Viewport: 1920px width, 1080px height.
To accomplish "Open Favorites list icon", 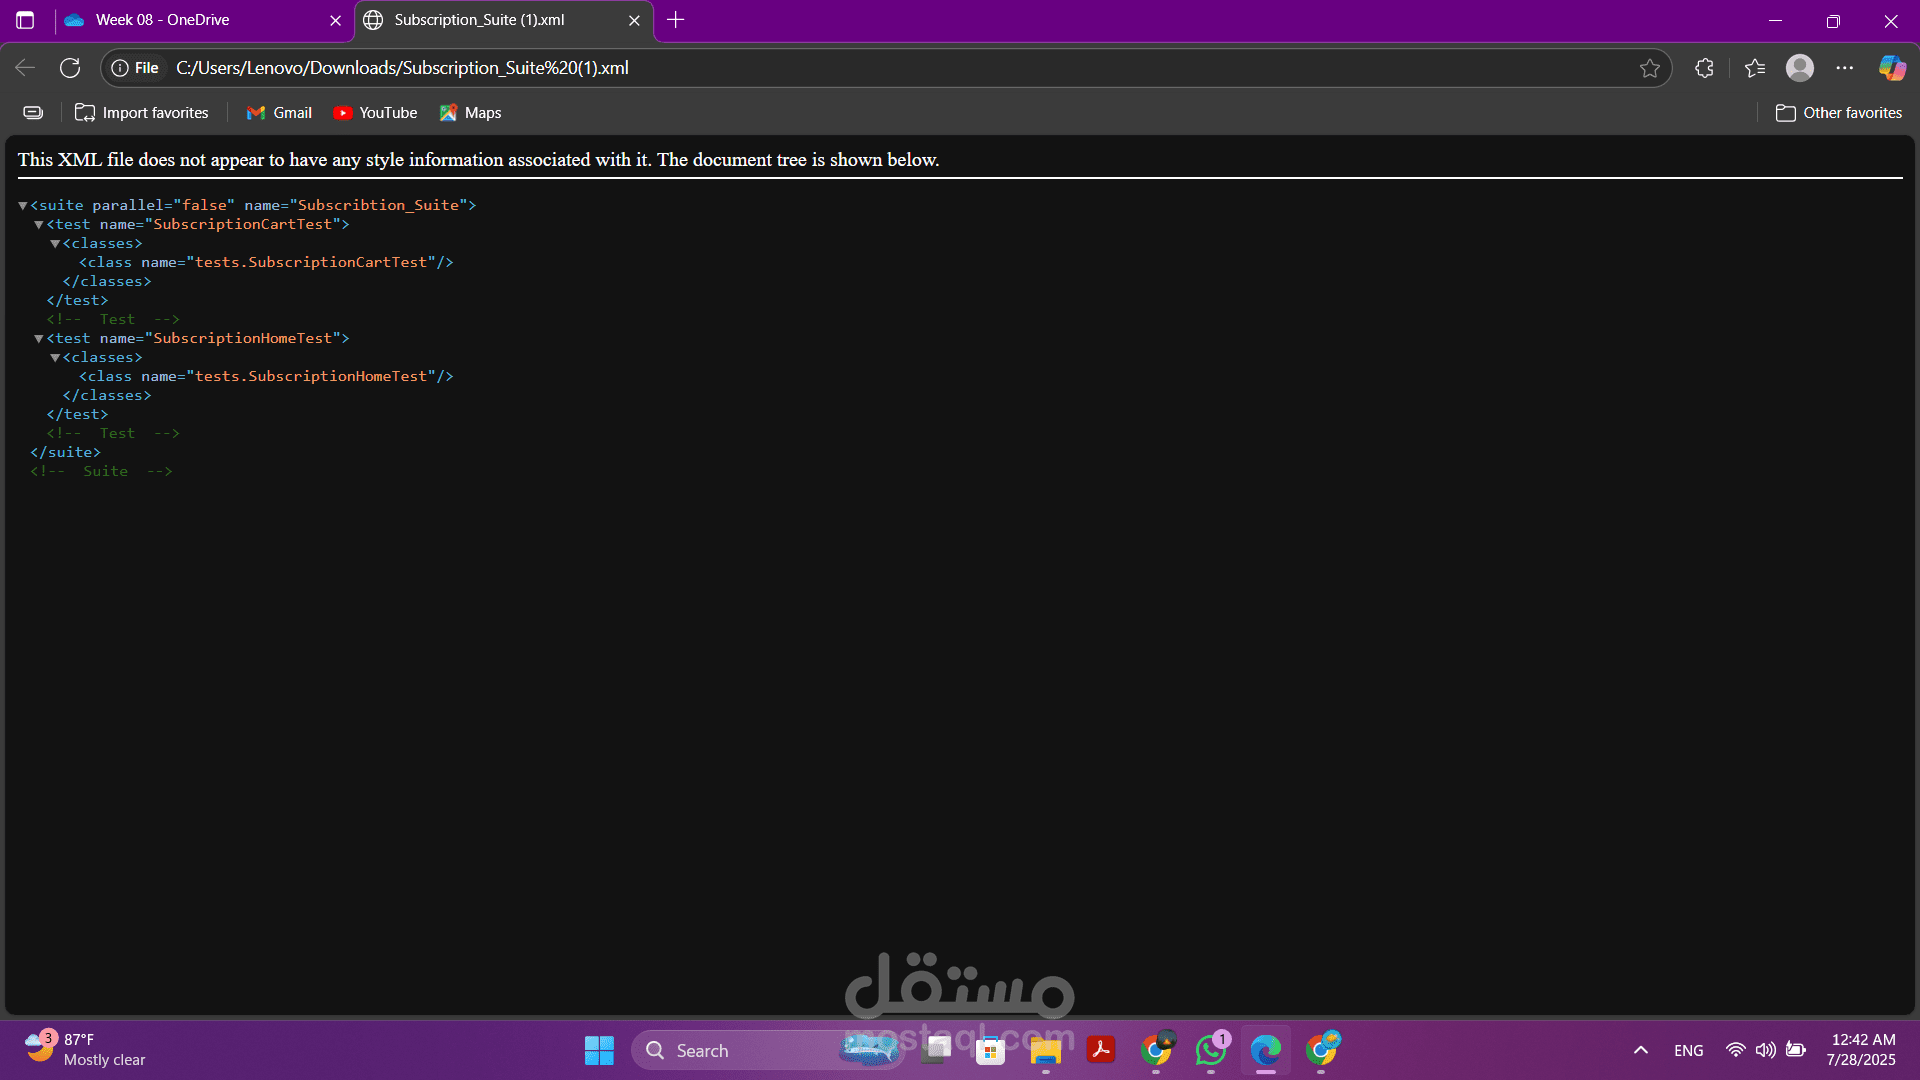I will [1755, 68].
